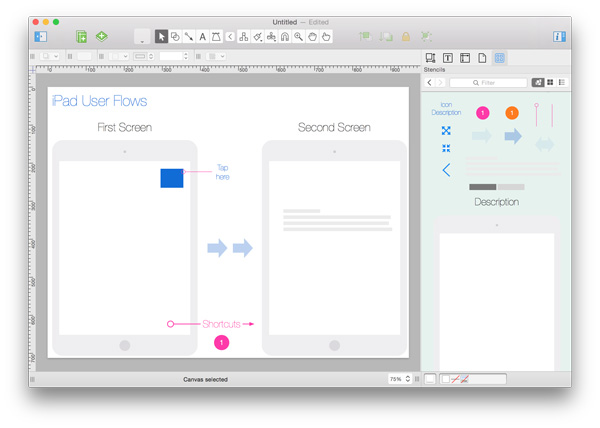
Task: Select the darker blue right arrow stencil
Action: coord(513,136)
